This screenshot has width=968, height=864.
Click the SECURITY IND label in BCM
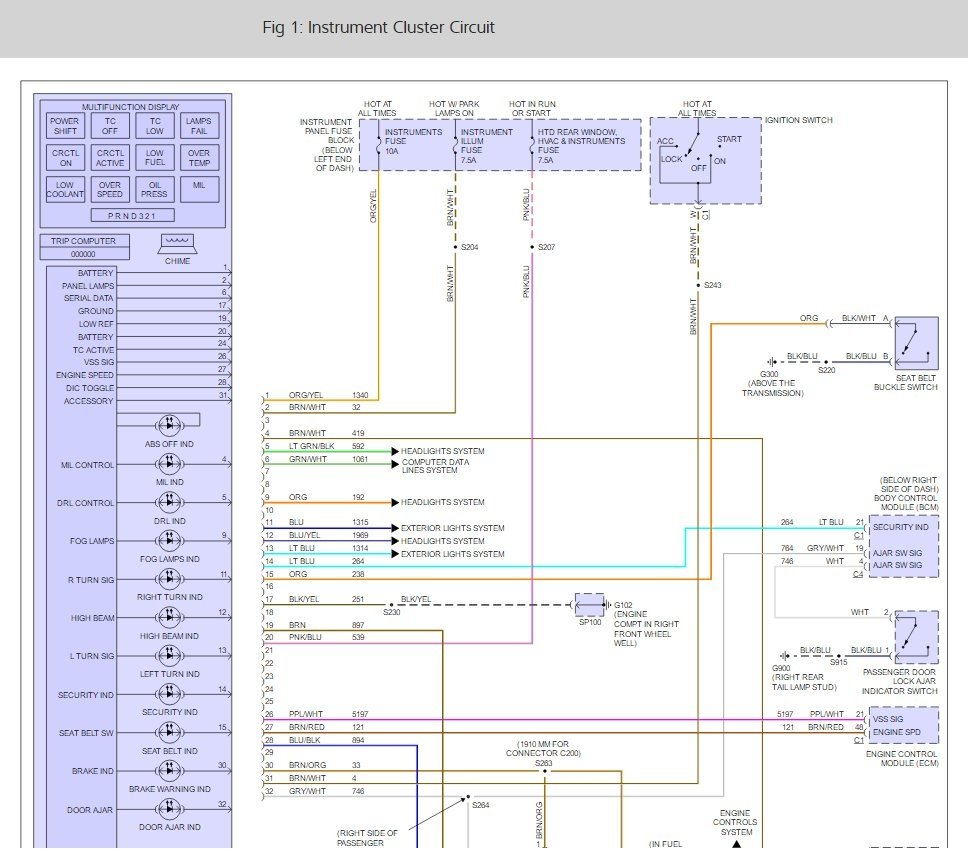tap(900, 527)
